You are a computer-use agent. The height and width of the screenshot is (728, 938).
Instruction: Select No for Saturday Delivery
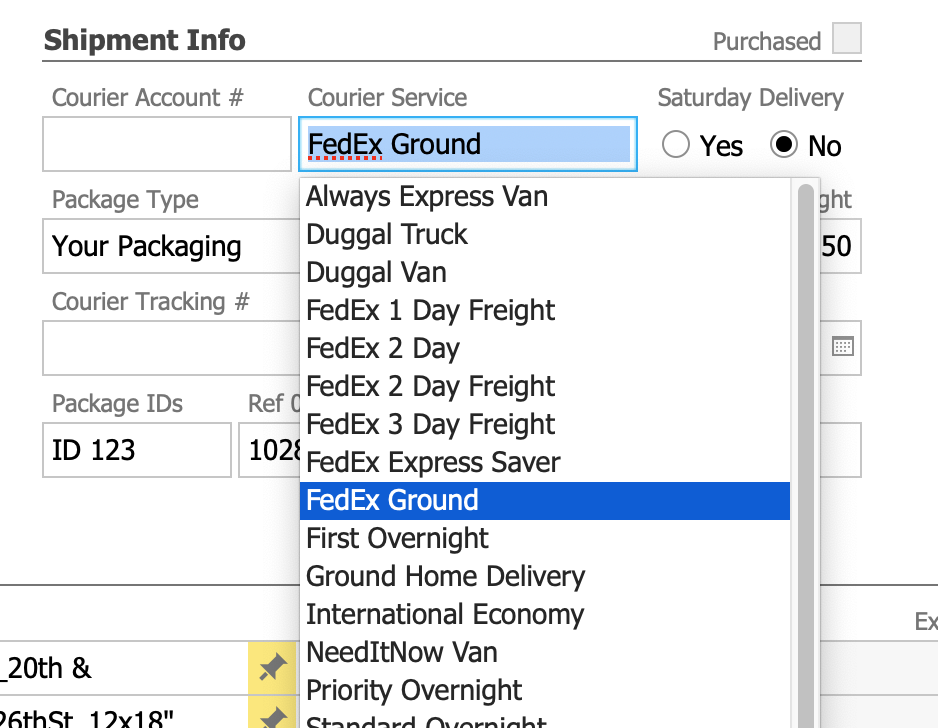pyautogui.click(x=784, y=145)
